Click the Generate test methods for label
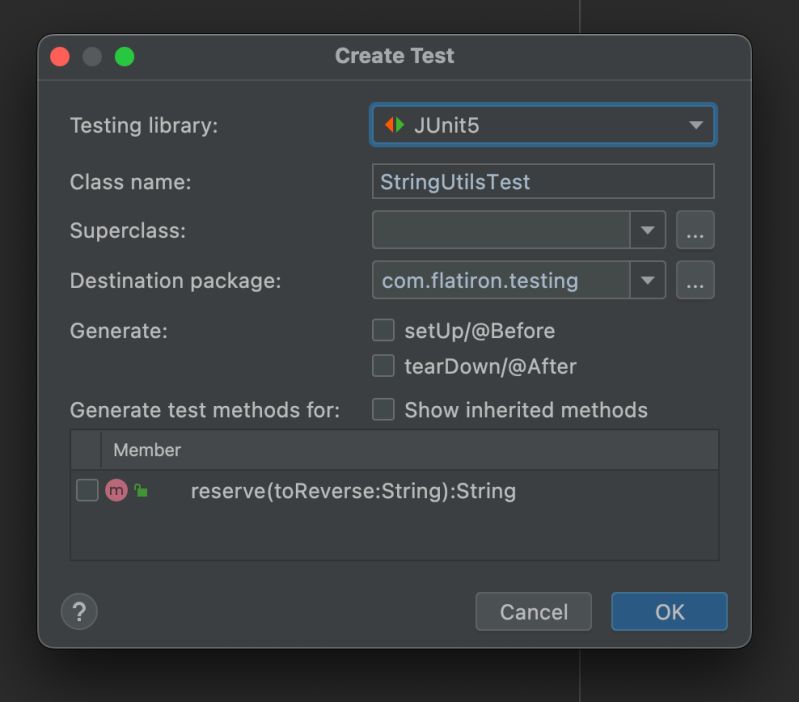 (205, 410)
